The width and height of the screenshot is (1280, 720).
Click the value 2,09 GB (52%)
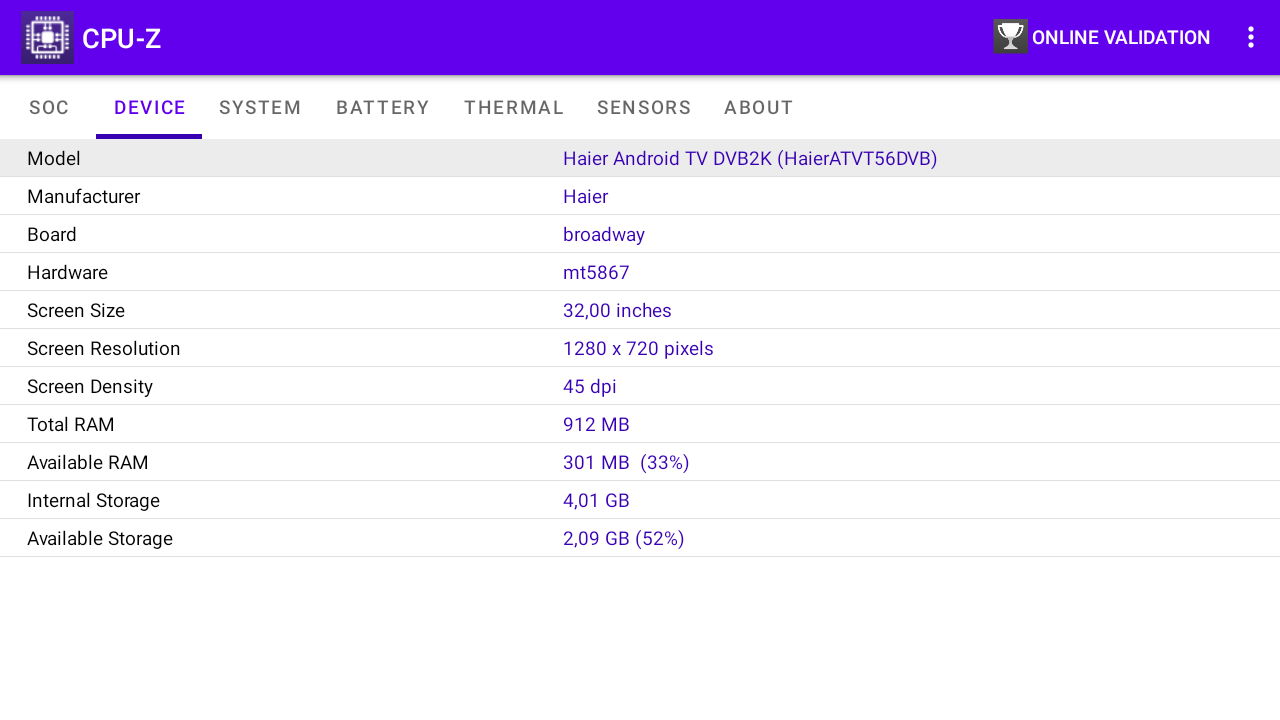pos(624,538)
